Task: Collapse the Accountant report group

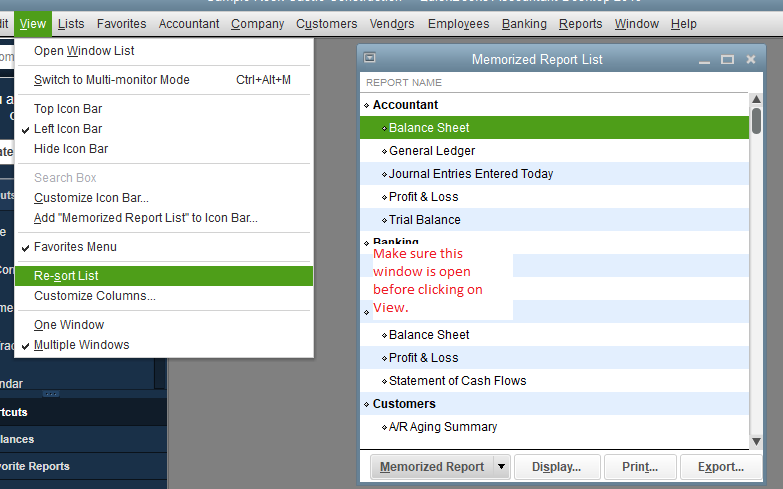Action: click(367, 105)
